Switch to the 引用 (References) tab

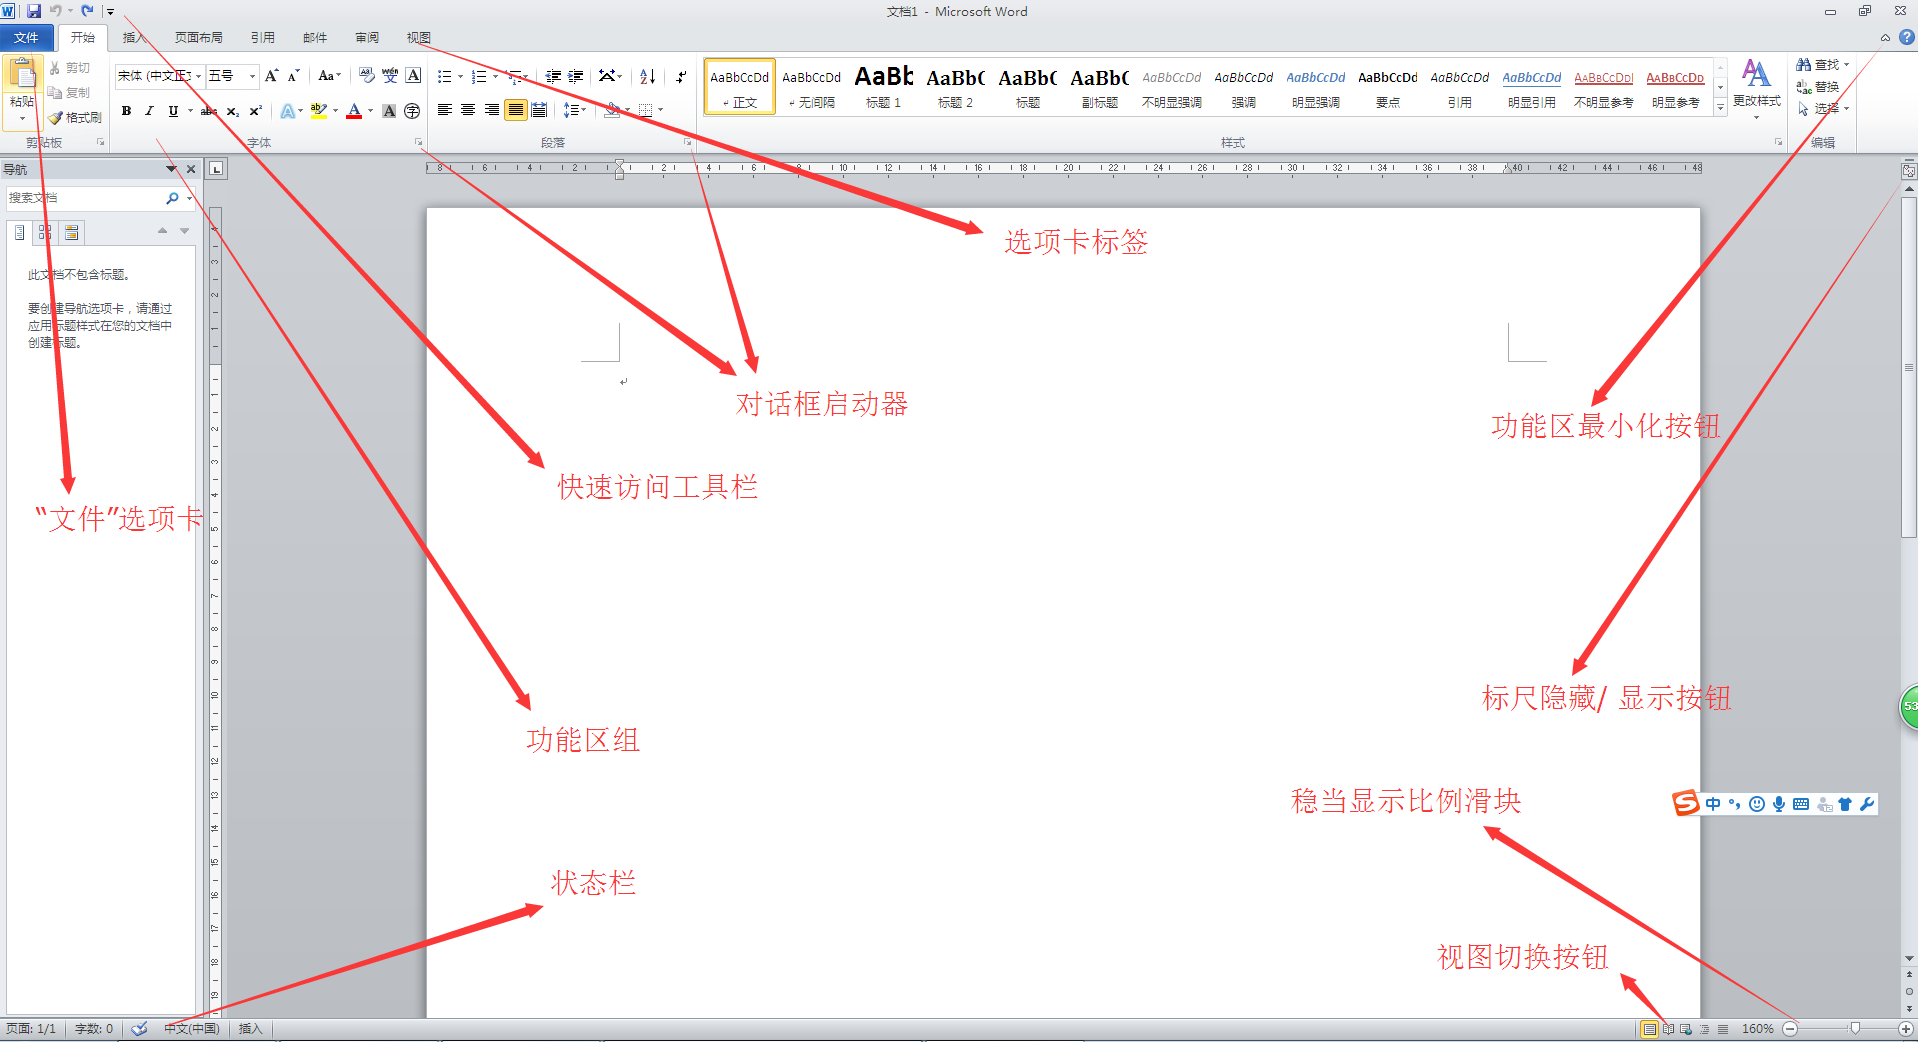262,38
